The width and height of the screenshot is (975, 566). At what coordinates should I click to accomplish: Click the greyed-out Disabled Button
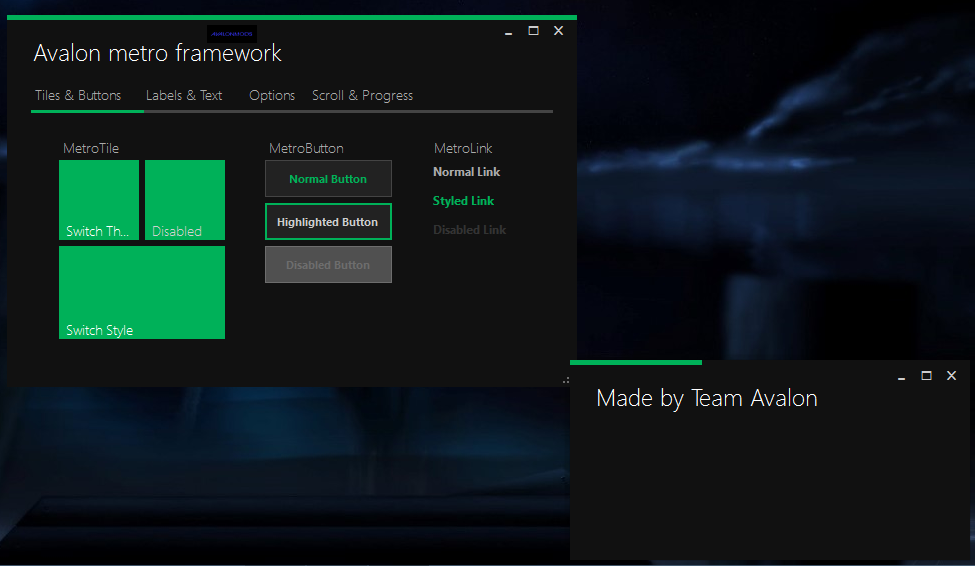328,265
